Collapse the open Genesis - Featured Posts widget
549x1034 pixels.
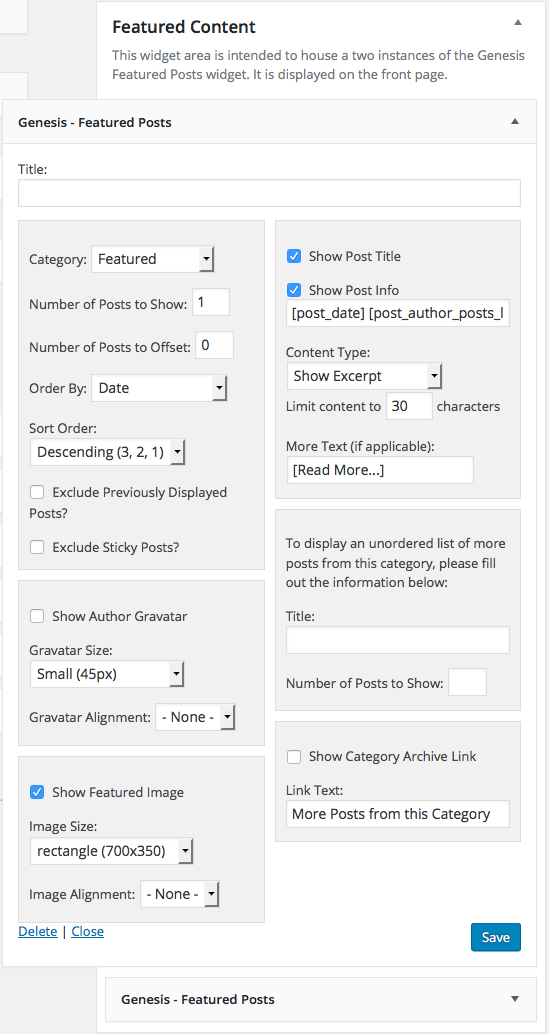click(515, 121)
